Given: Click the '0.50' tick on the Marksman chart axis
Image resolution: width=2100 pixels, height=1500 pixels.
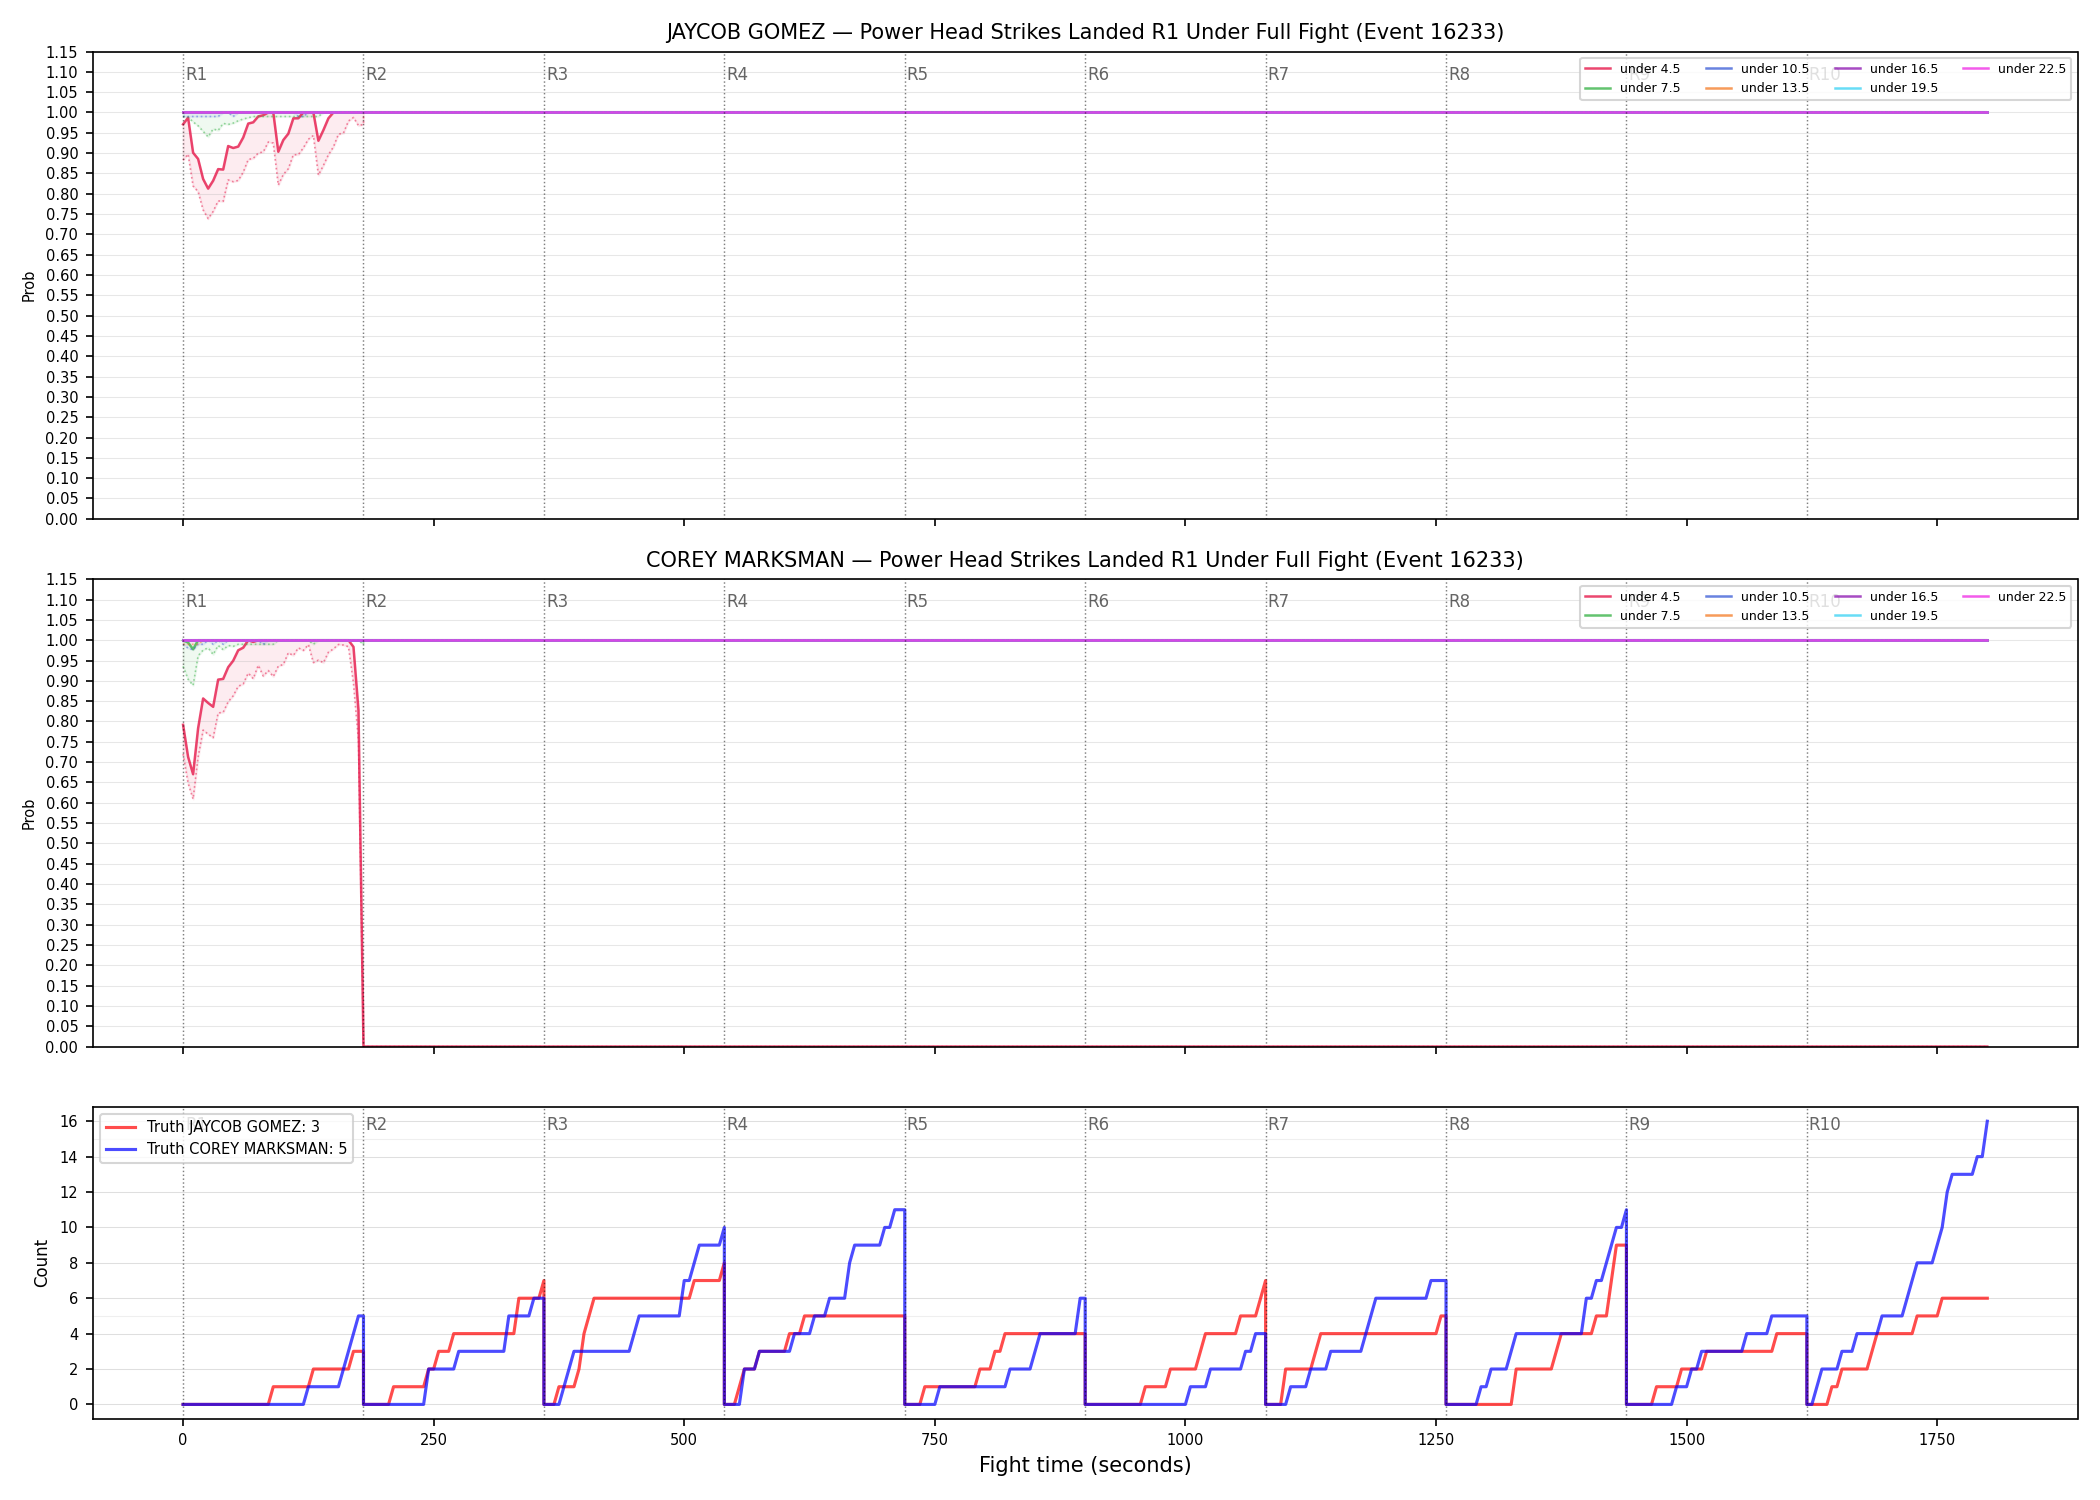Looking at the screenshot, I should pos(62,844).
